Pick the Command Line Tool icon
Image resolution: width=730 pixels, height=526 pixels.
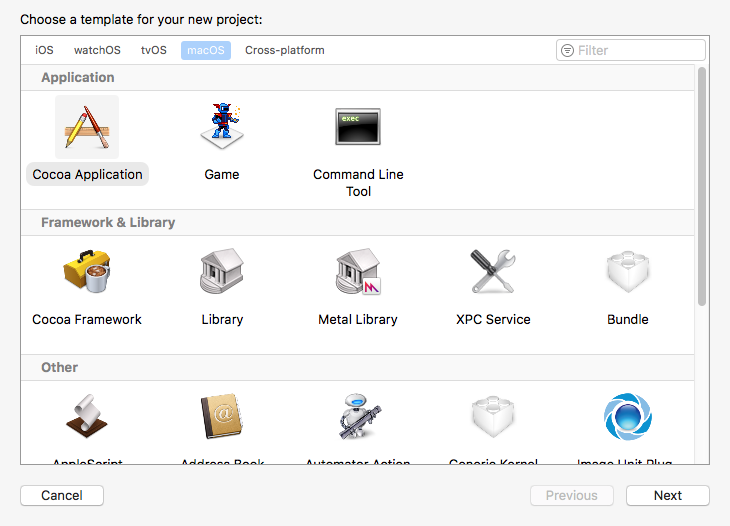[x=358, y=127]
